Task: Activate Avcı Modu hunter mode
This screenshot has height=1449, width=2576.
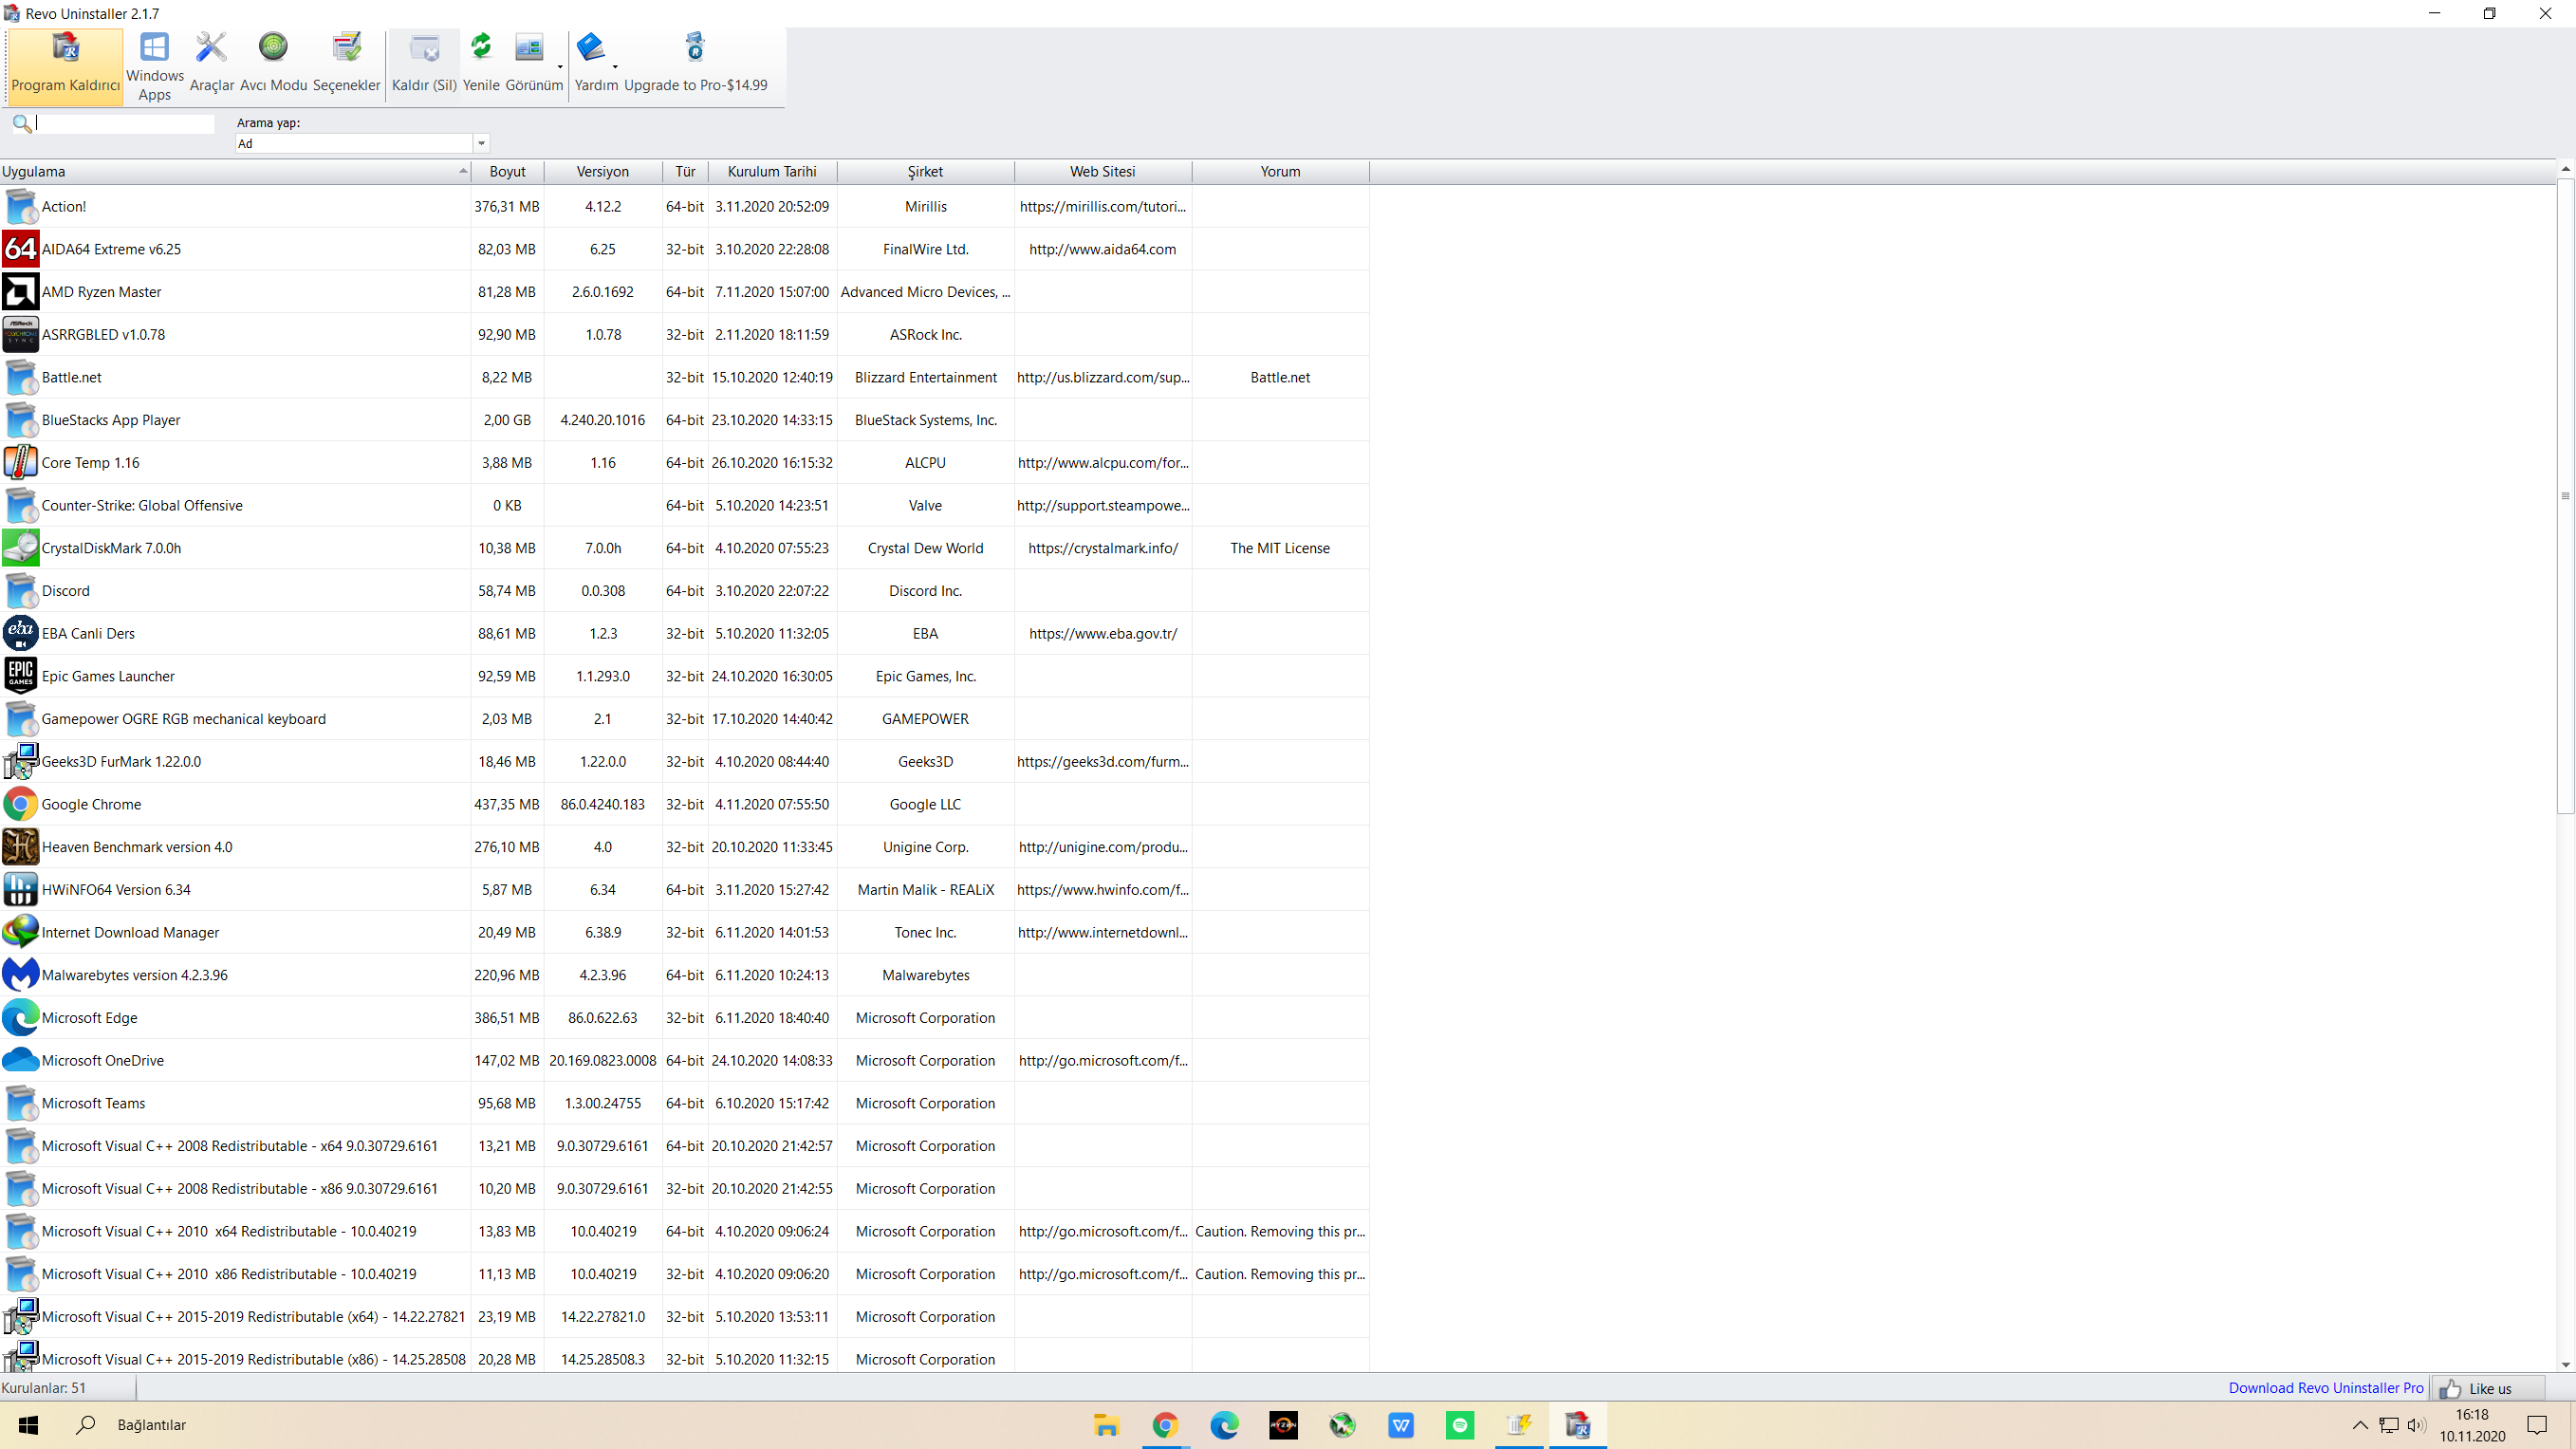Action: pyautogui.click(x=273, y=64)
